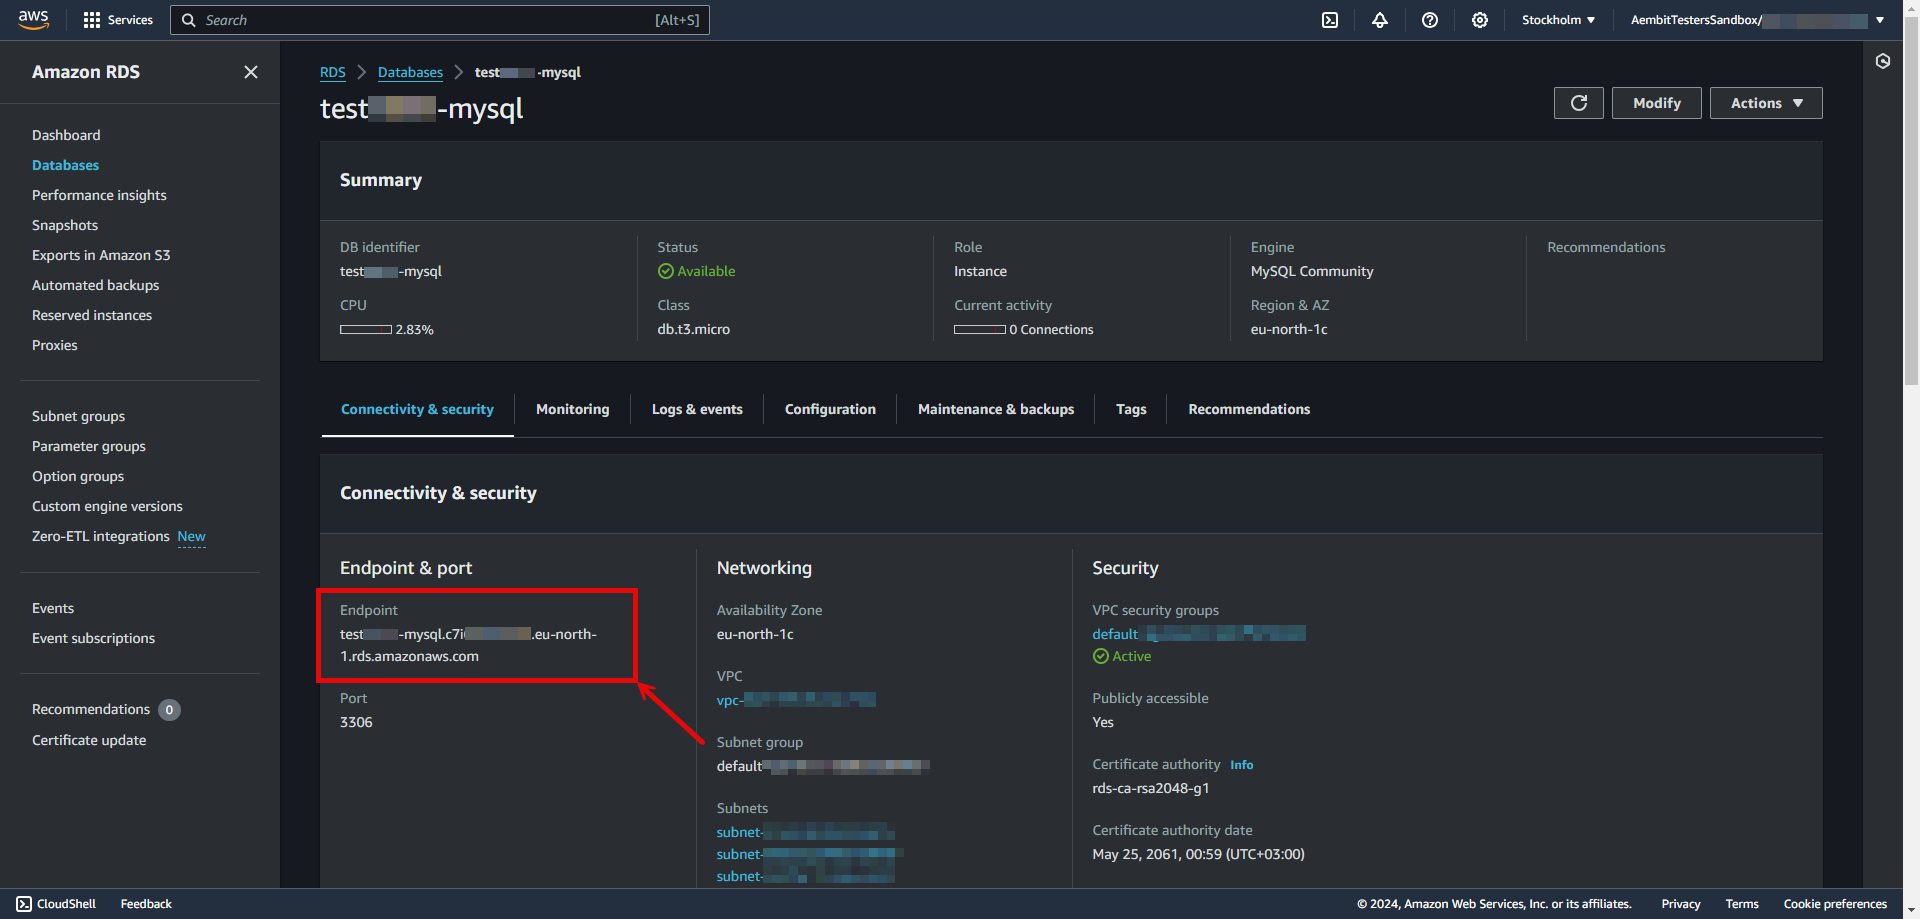
Task: Select the Connectivity & security tab
Action: tap(417, 409)
